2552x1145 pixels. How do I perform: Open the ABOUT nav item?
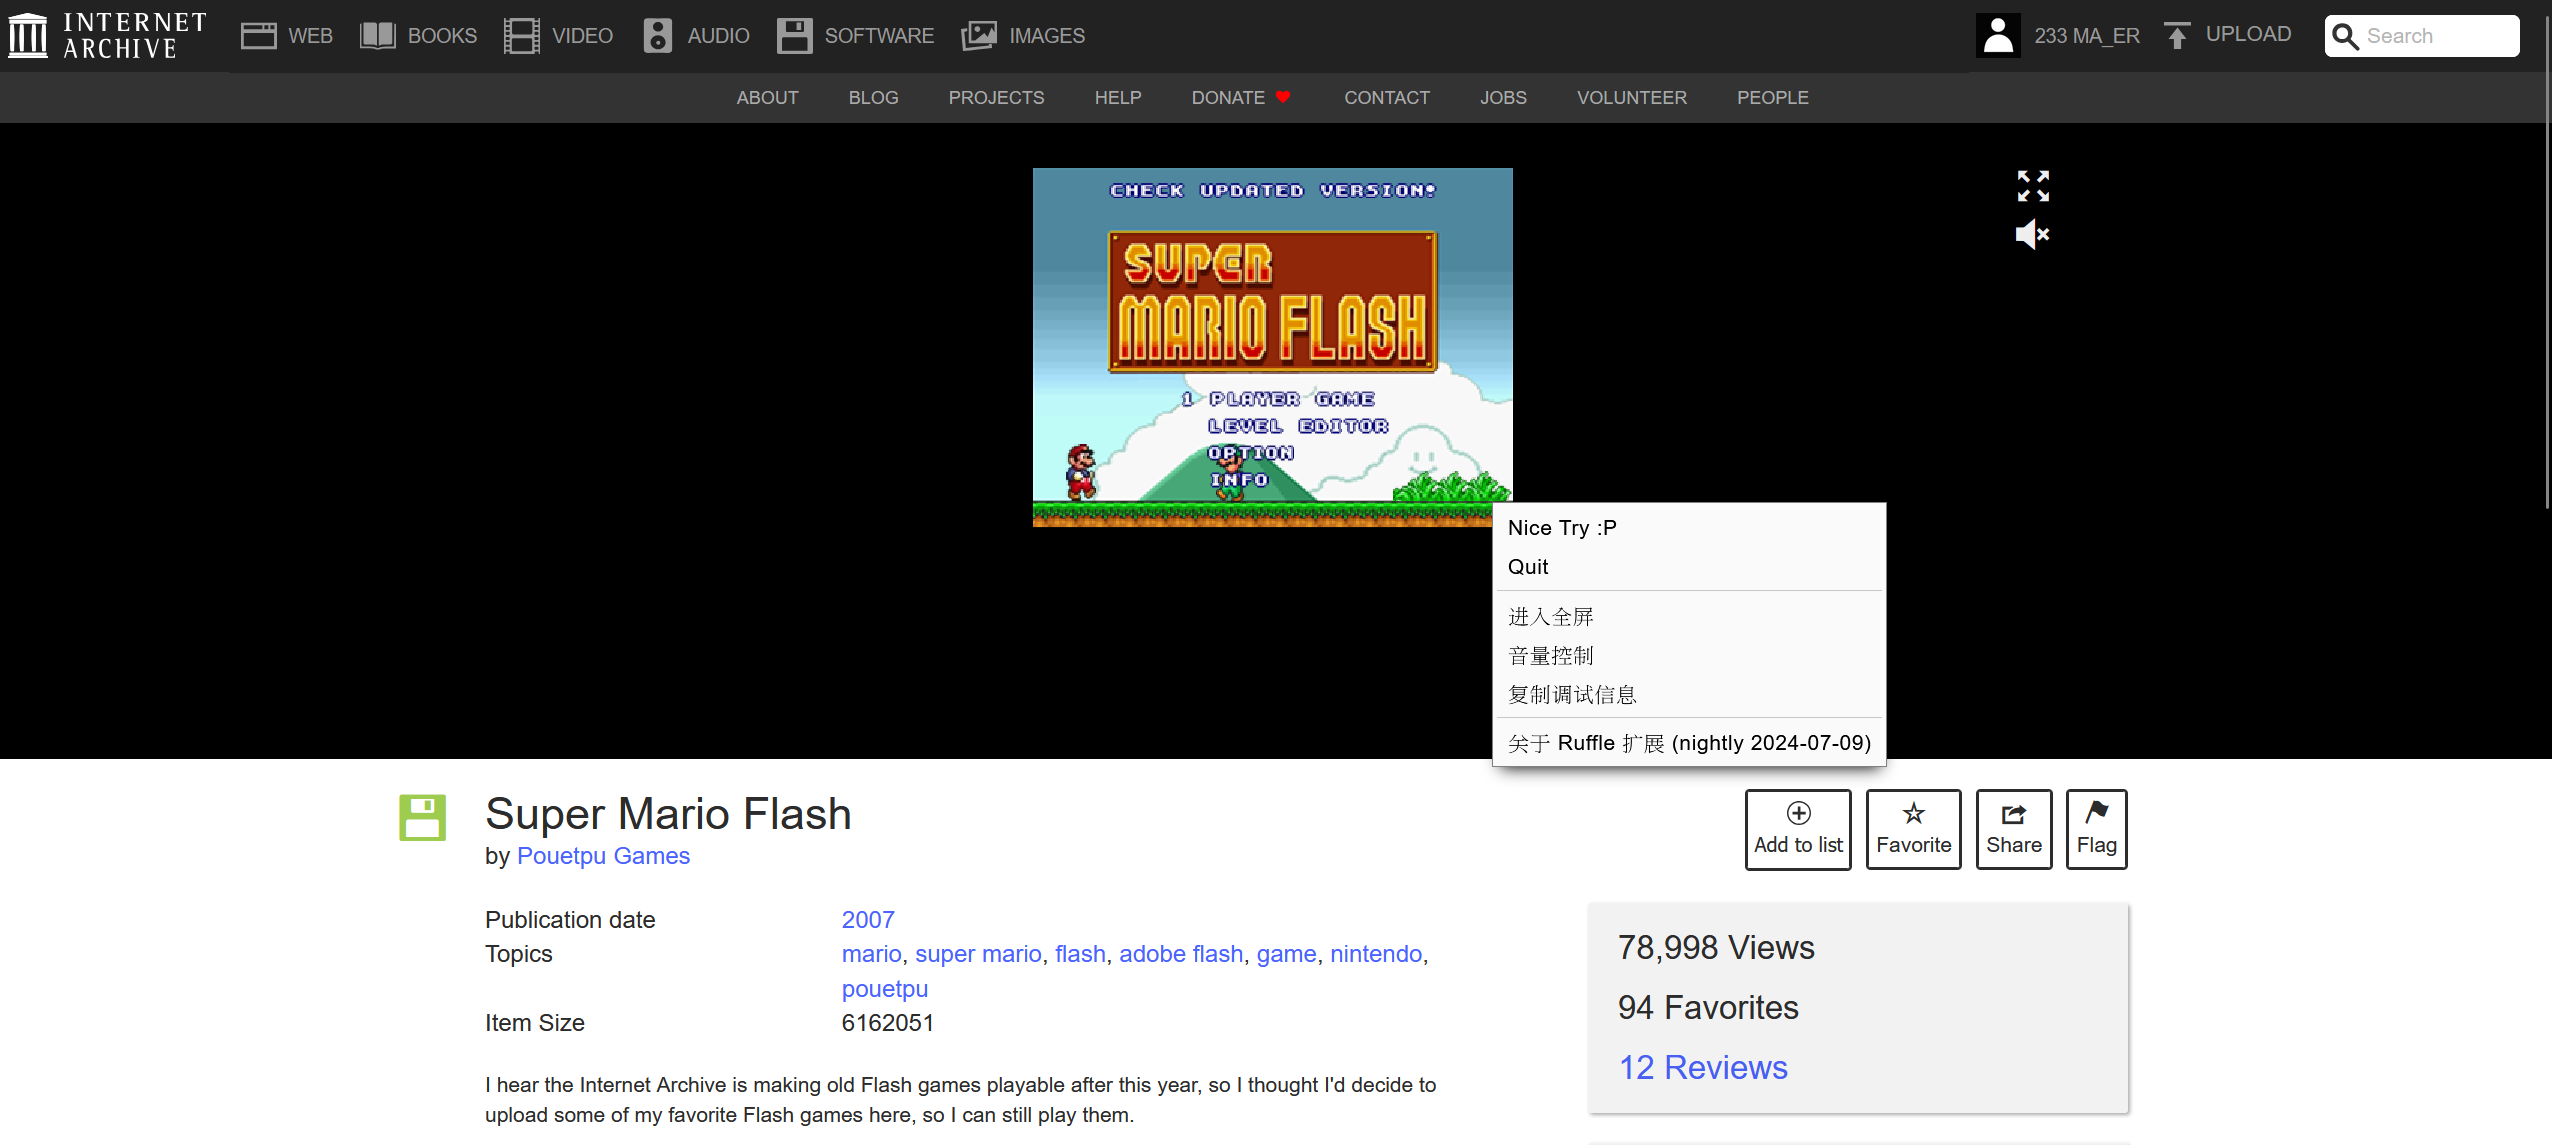pyautogui.click(x=767, y=98)
